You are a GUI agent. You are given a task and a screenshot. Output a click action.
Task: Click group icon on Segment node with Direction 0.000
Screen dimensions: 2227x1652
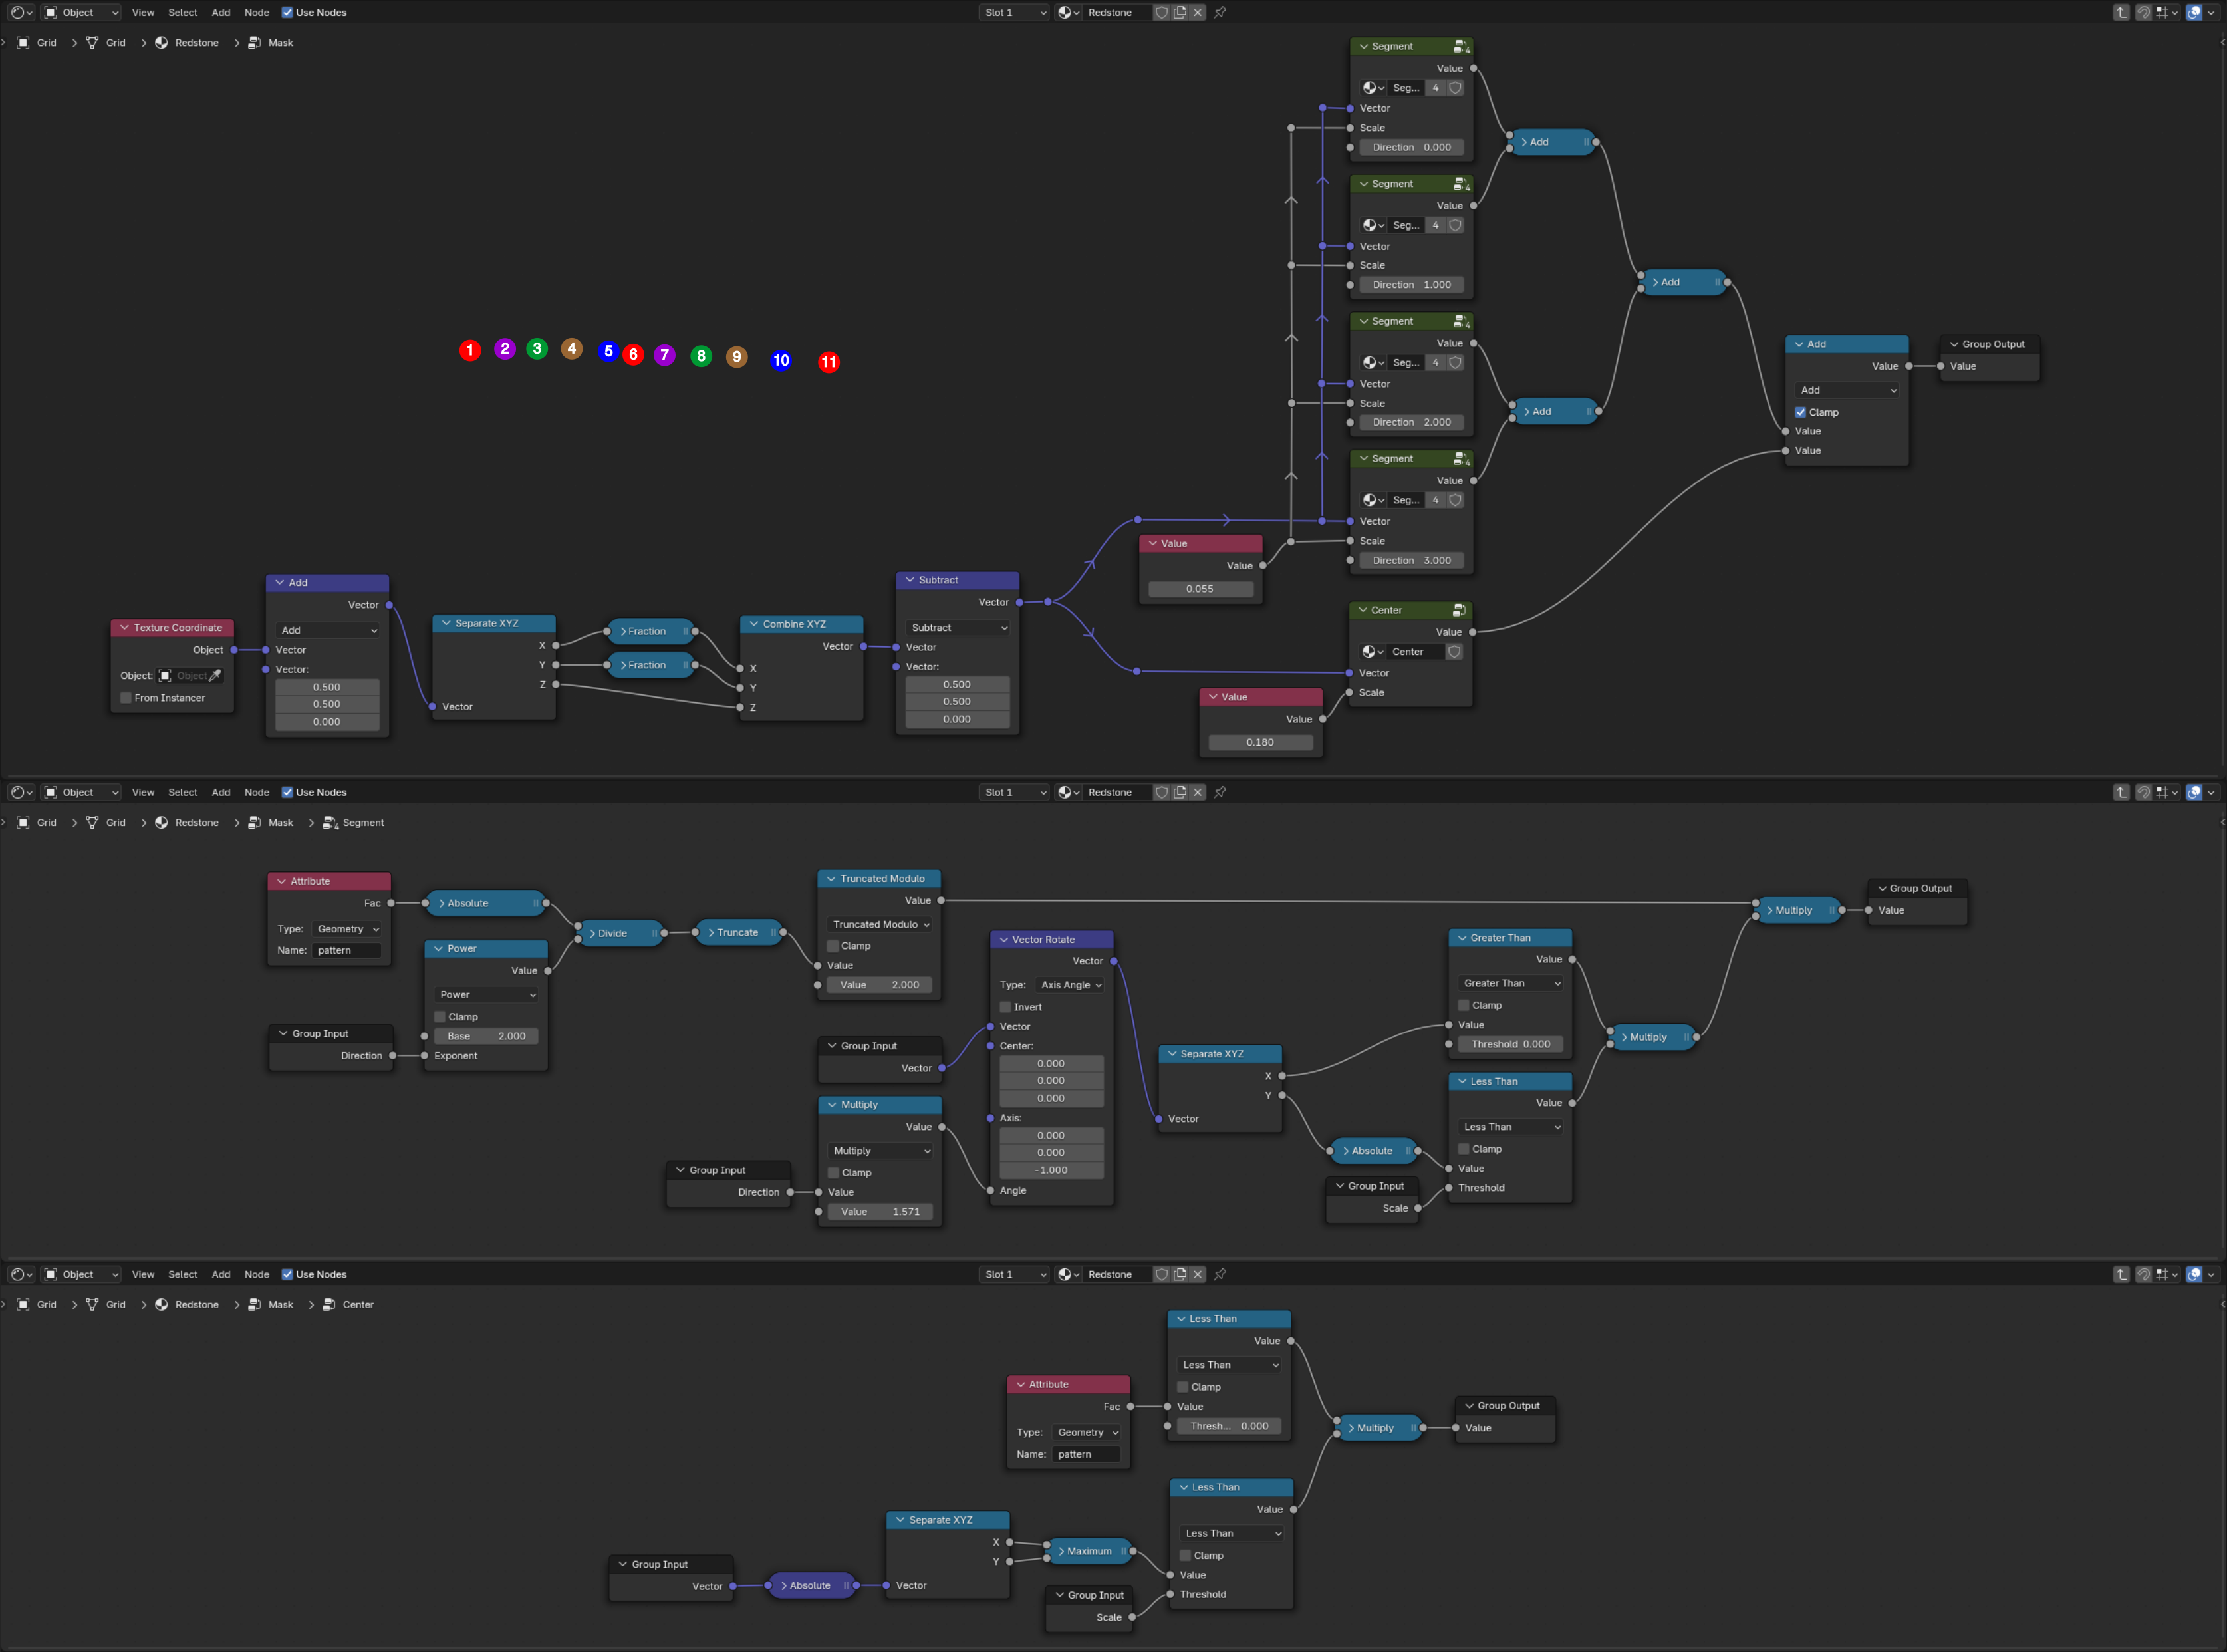pos(1461,46)
